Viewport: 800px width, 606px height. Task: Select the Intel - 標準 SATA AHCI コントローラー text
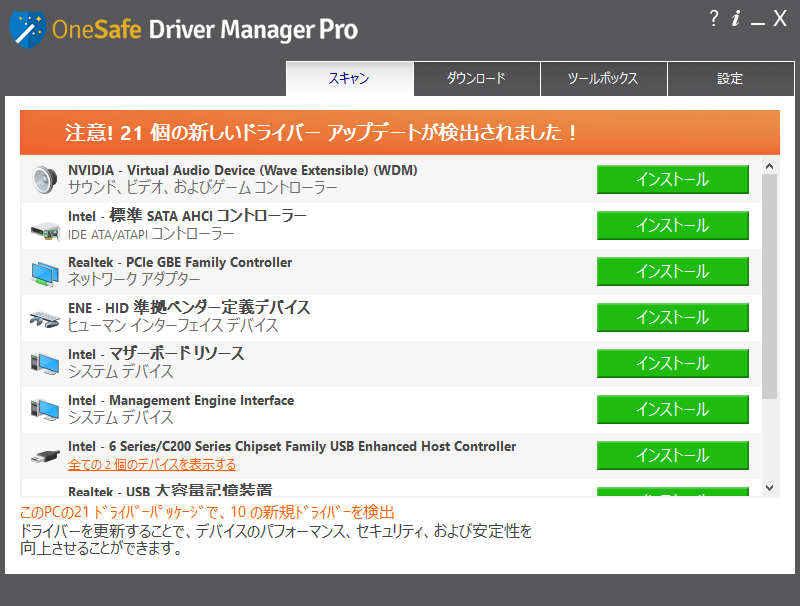click(x=187, y=216)
